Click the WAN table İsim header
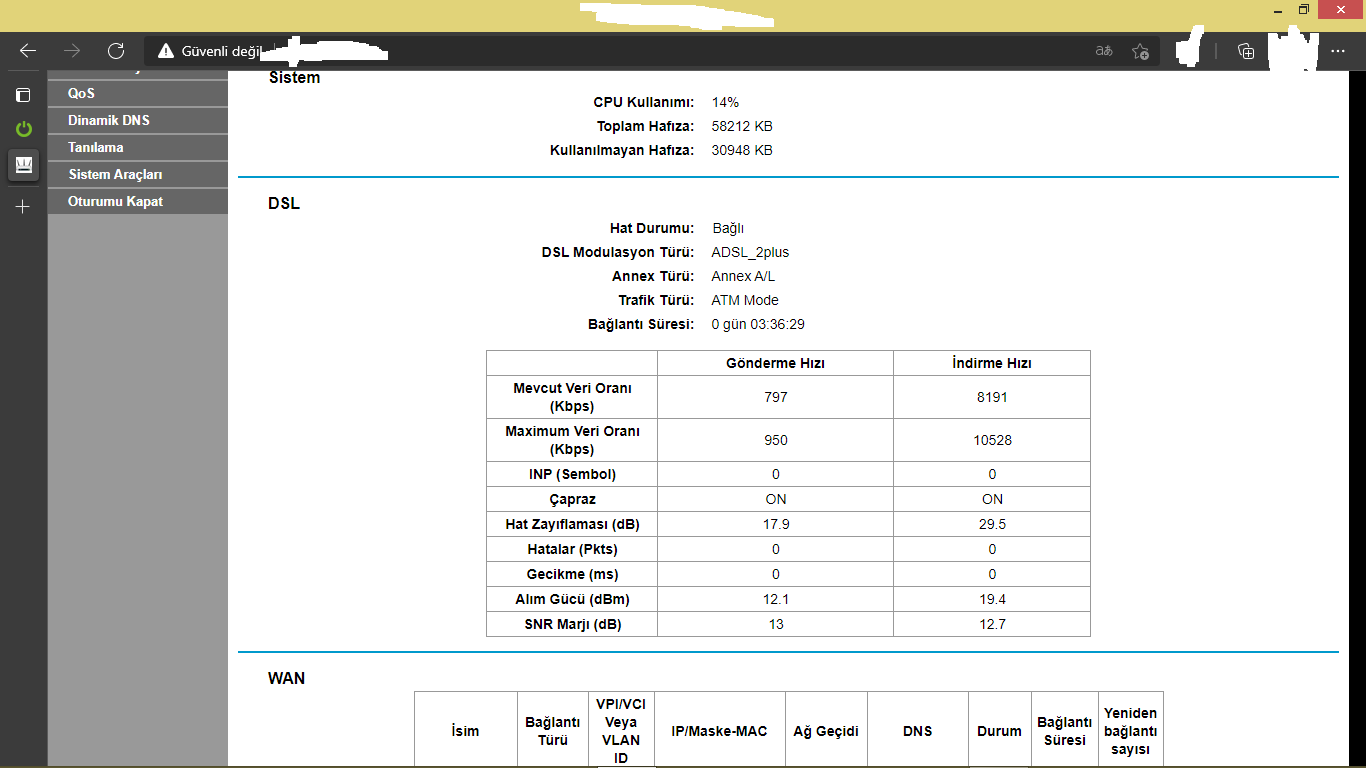Viewport: 1366px width, 768px height. [466, 731]
